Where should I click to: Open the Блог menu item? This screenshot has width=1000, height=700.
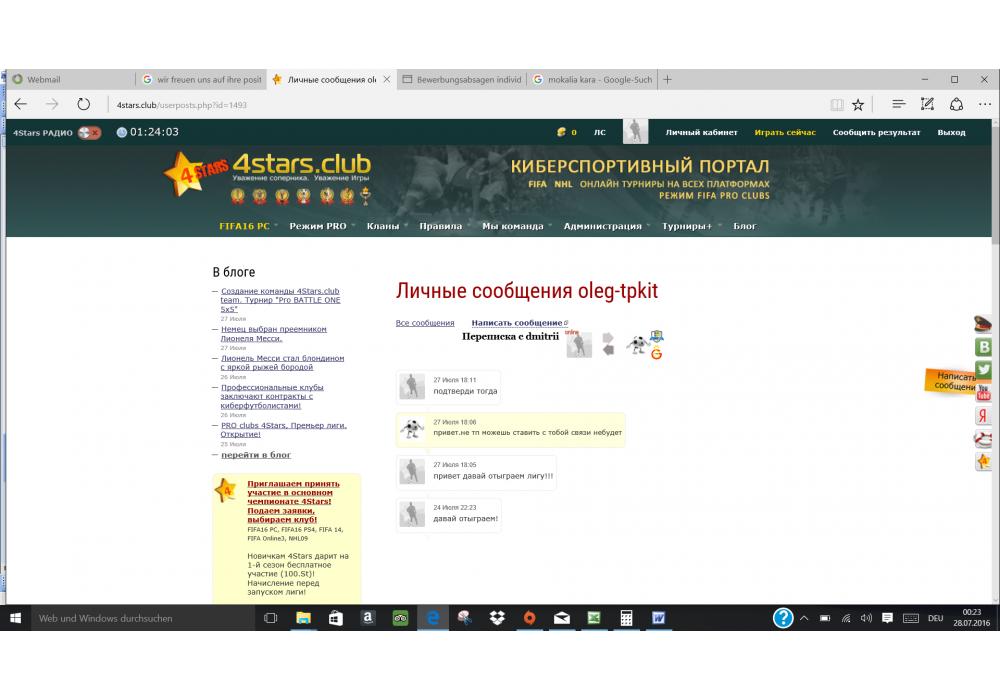[745, 226]
